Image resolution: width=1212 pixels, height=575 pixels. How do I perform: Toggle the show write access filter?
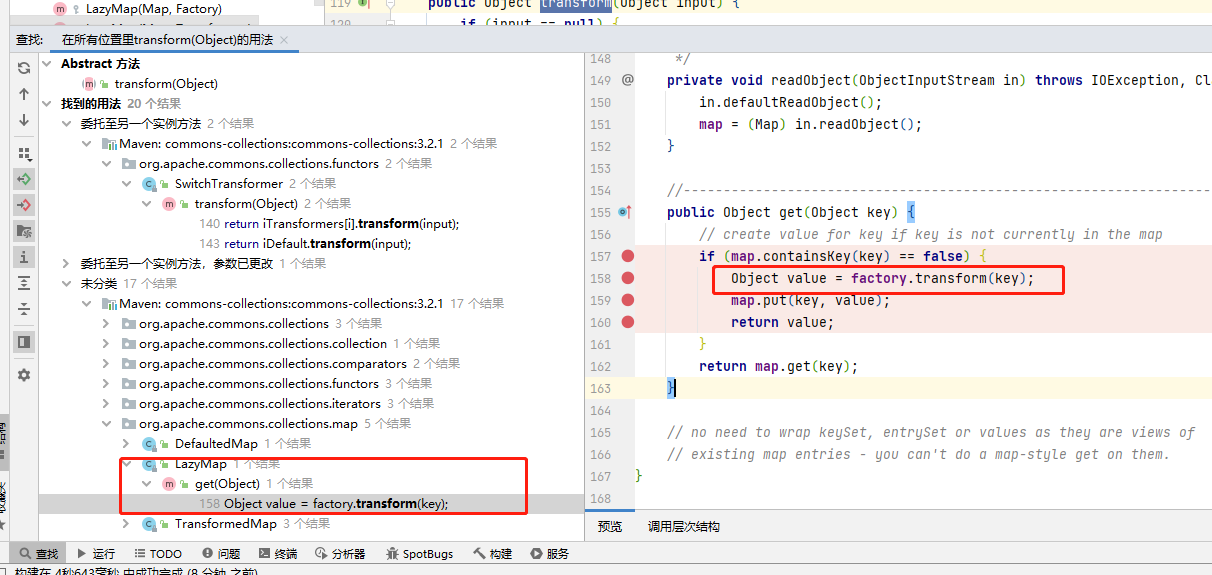[24, 205]
